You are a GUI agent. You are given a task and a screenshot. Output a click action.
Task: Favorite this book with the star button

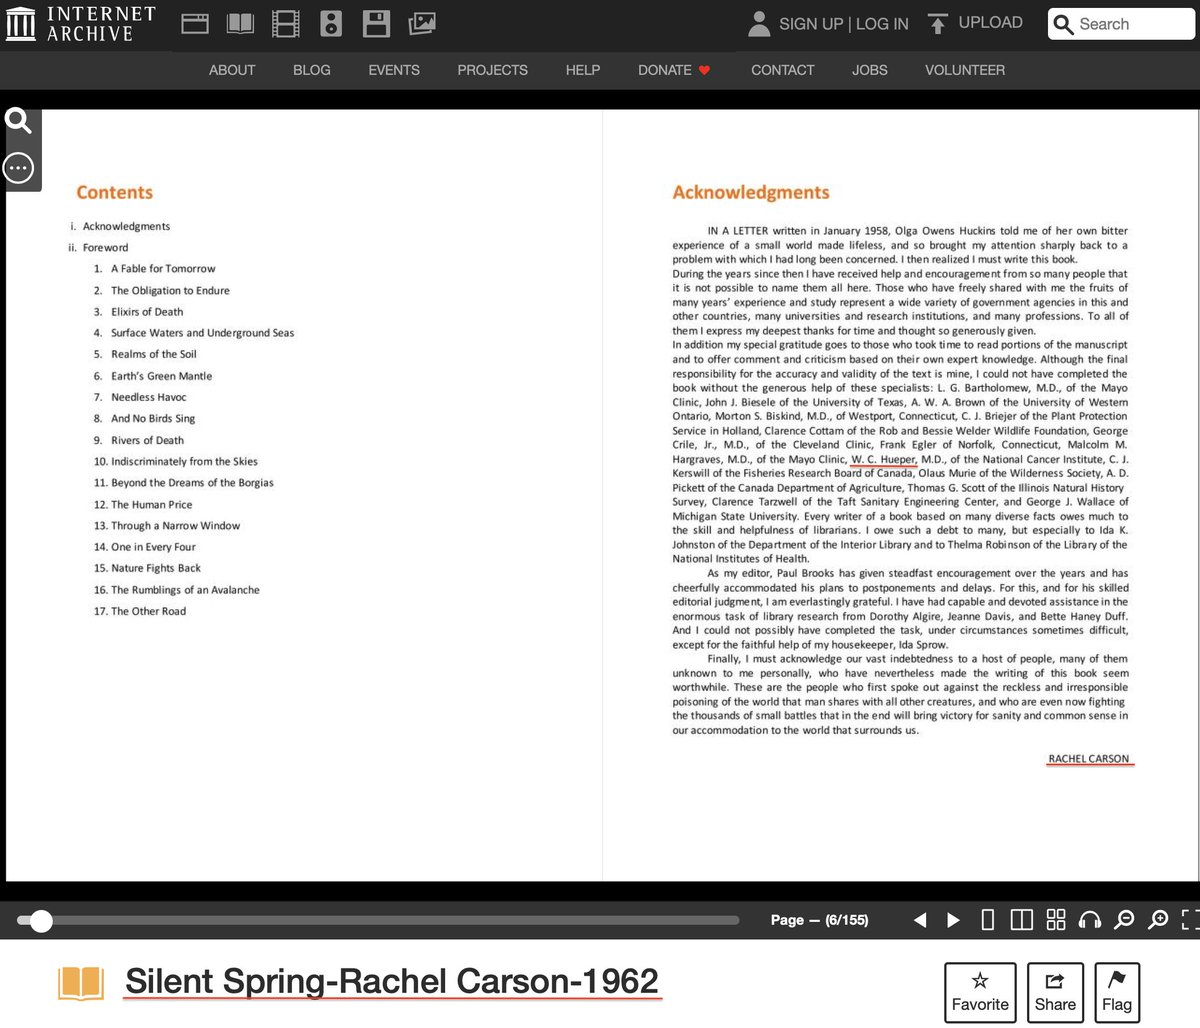[x=980, y=993]
